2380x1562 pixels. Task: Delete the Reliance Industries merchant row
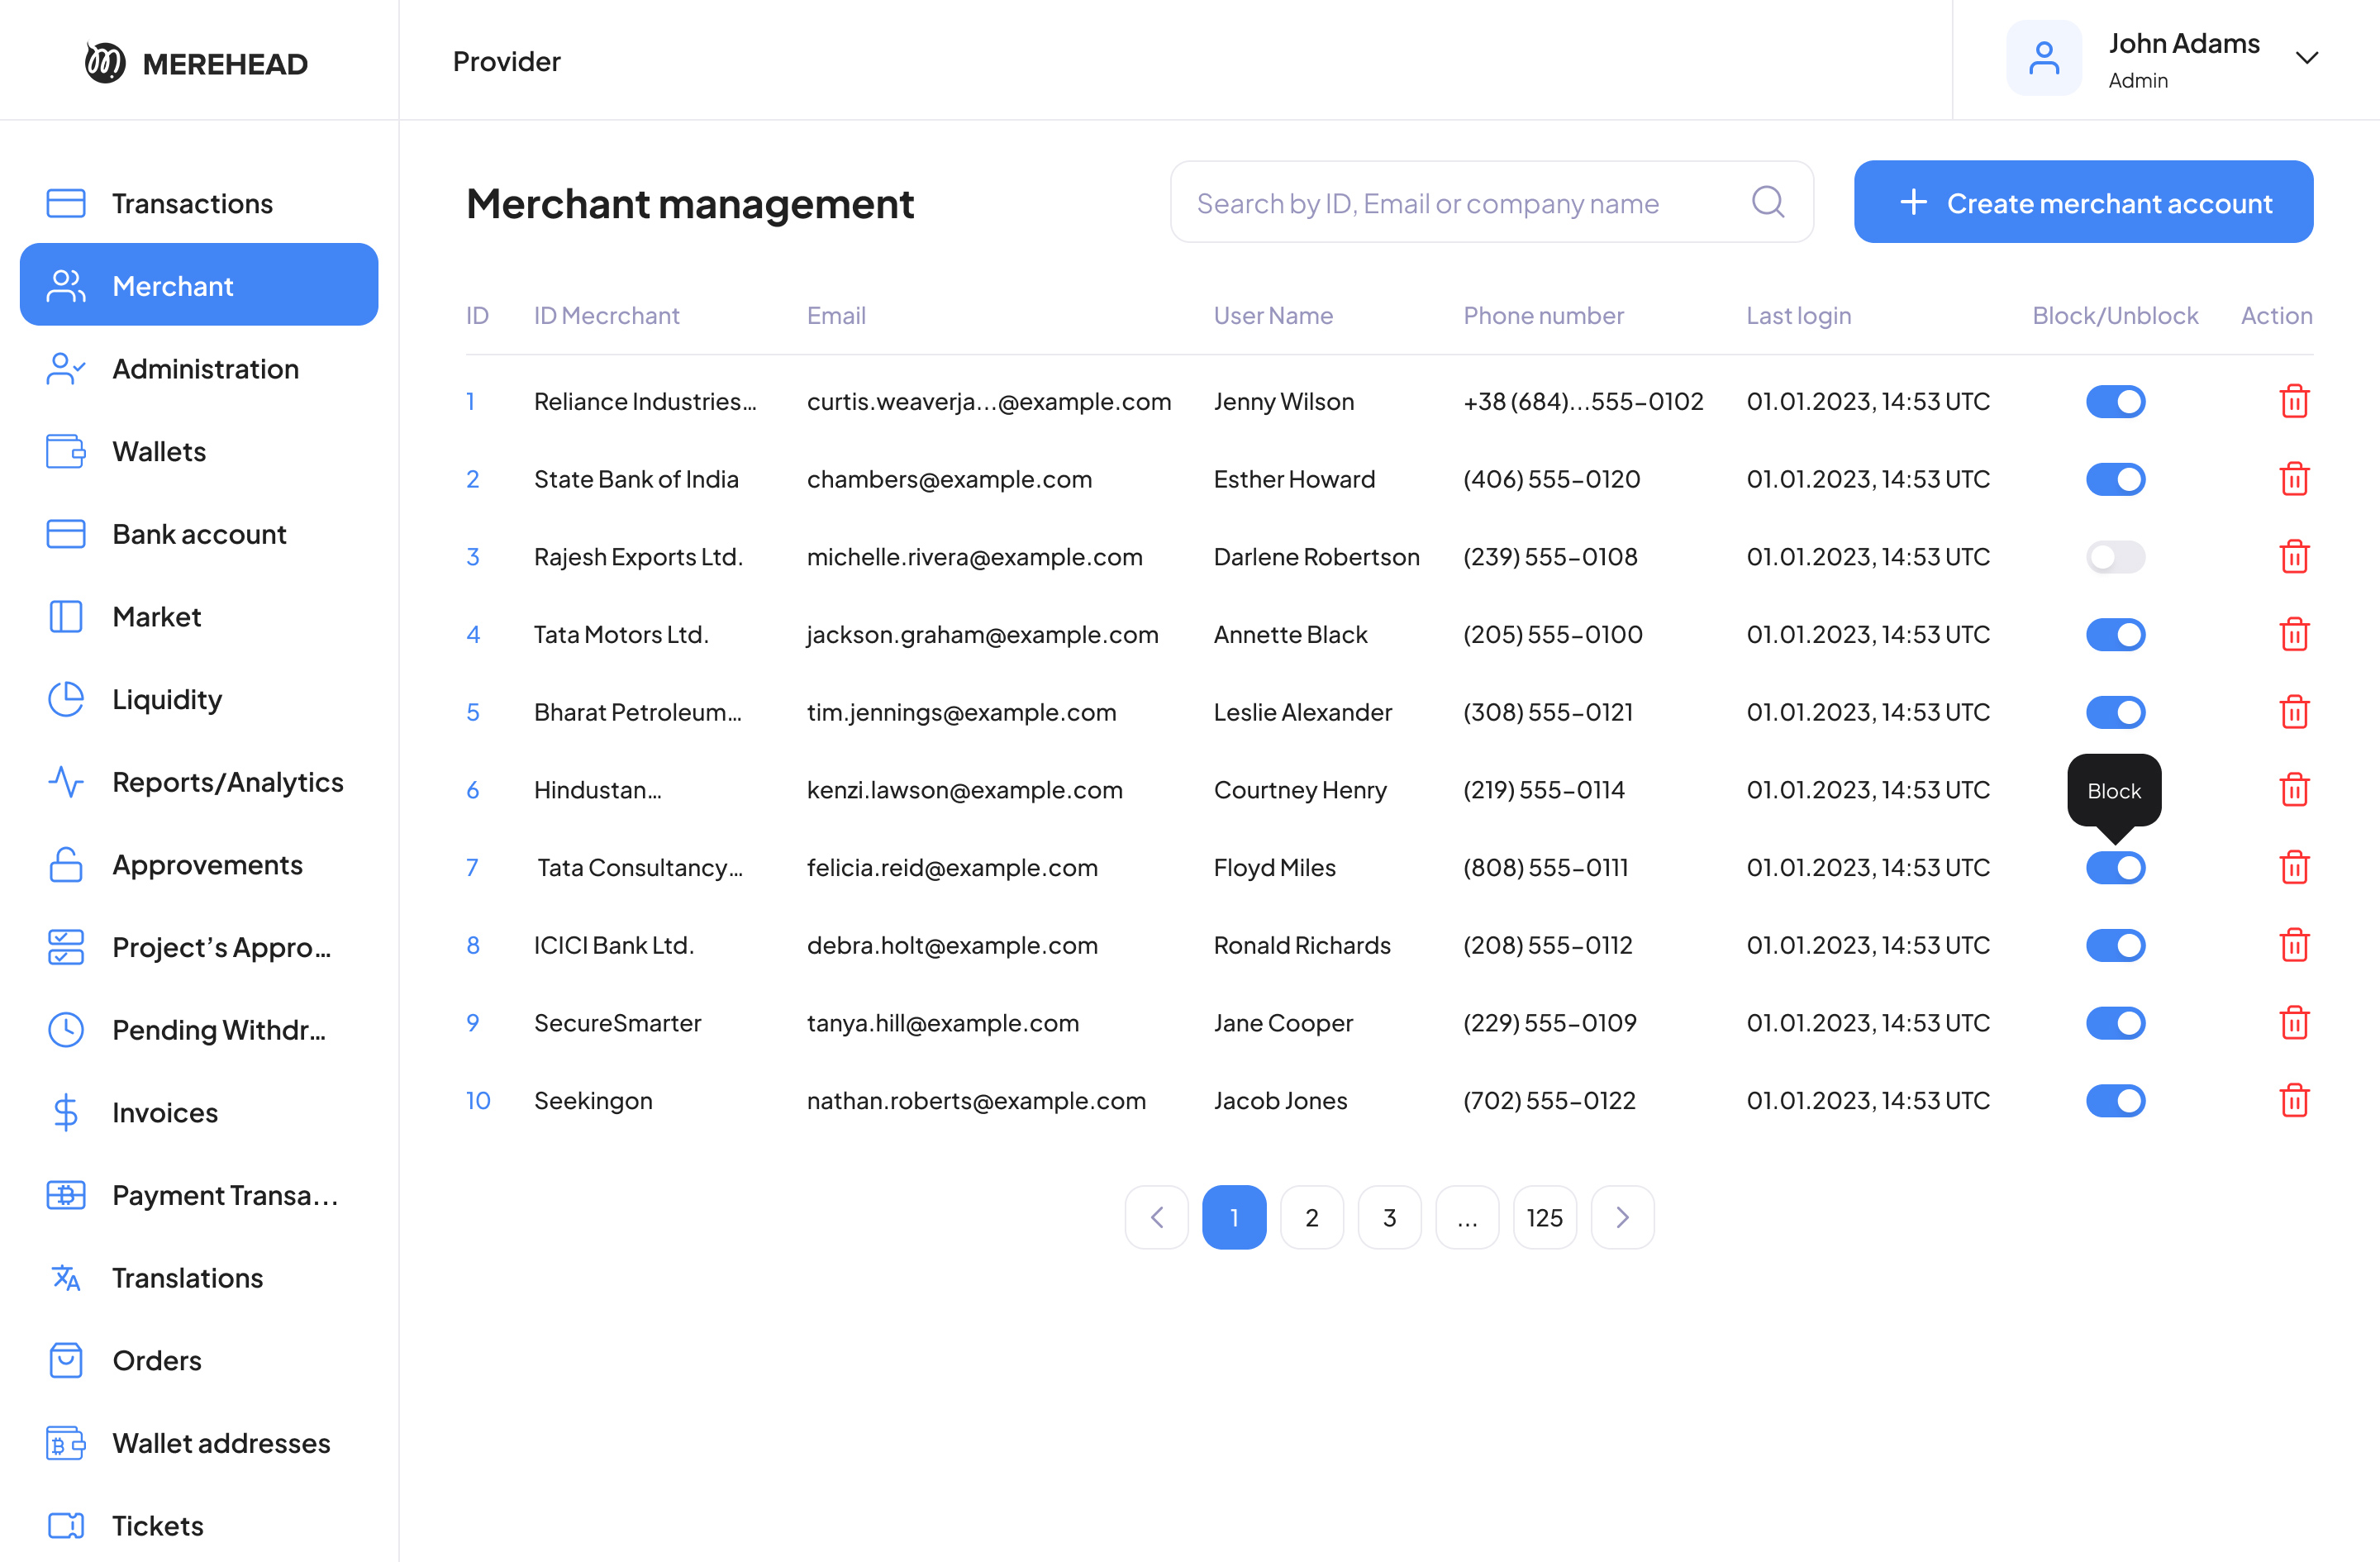[x=2293, y=401]
